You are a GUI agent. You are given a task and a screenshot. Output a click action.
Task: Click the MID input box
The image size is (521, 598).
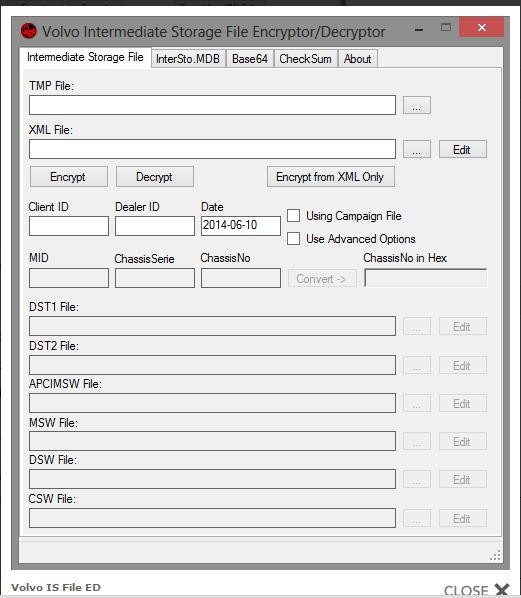click(x=69, y=278)
